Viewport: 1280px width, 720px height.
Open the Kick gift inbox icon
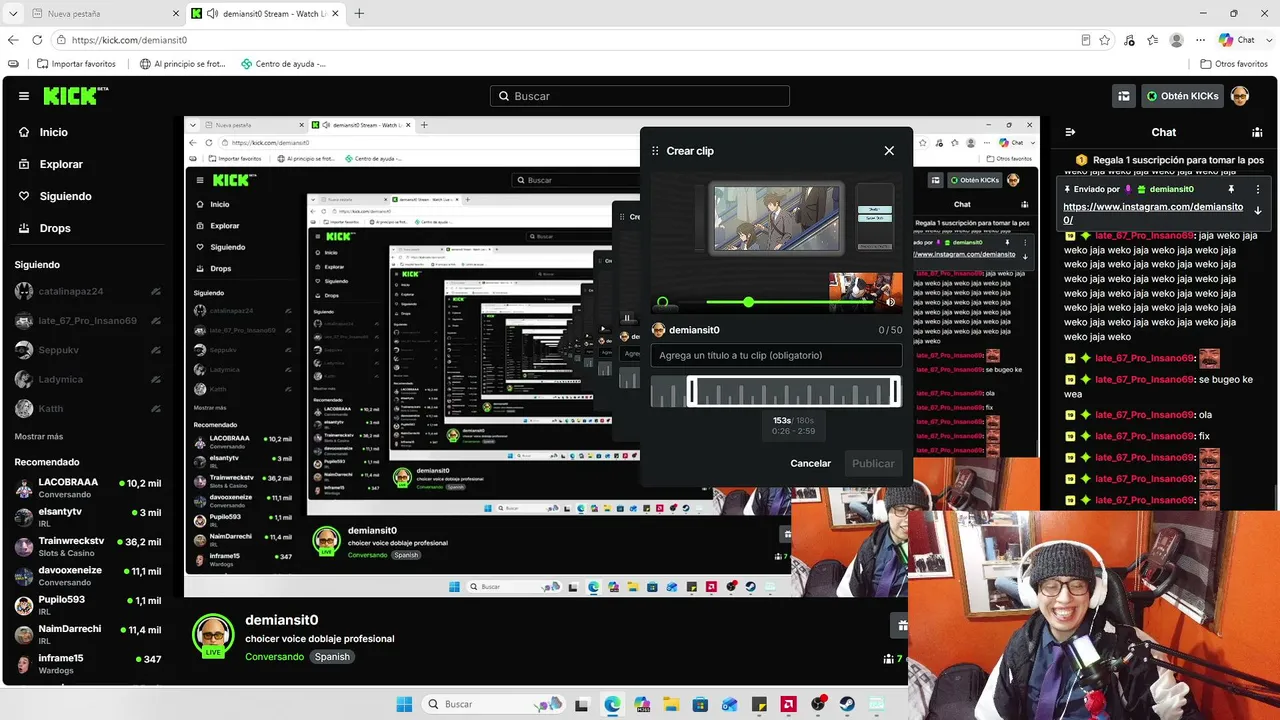point(1124,96)
